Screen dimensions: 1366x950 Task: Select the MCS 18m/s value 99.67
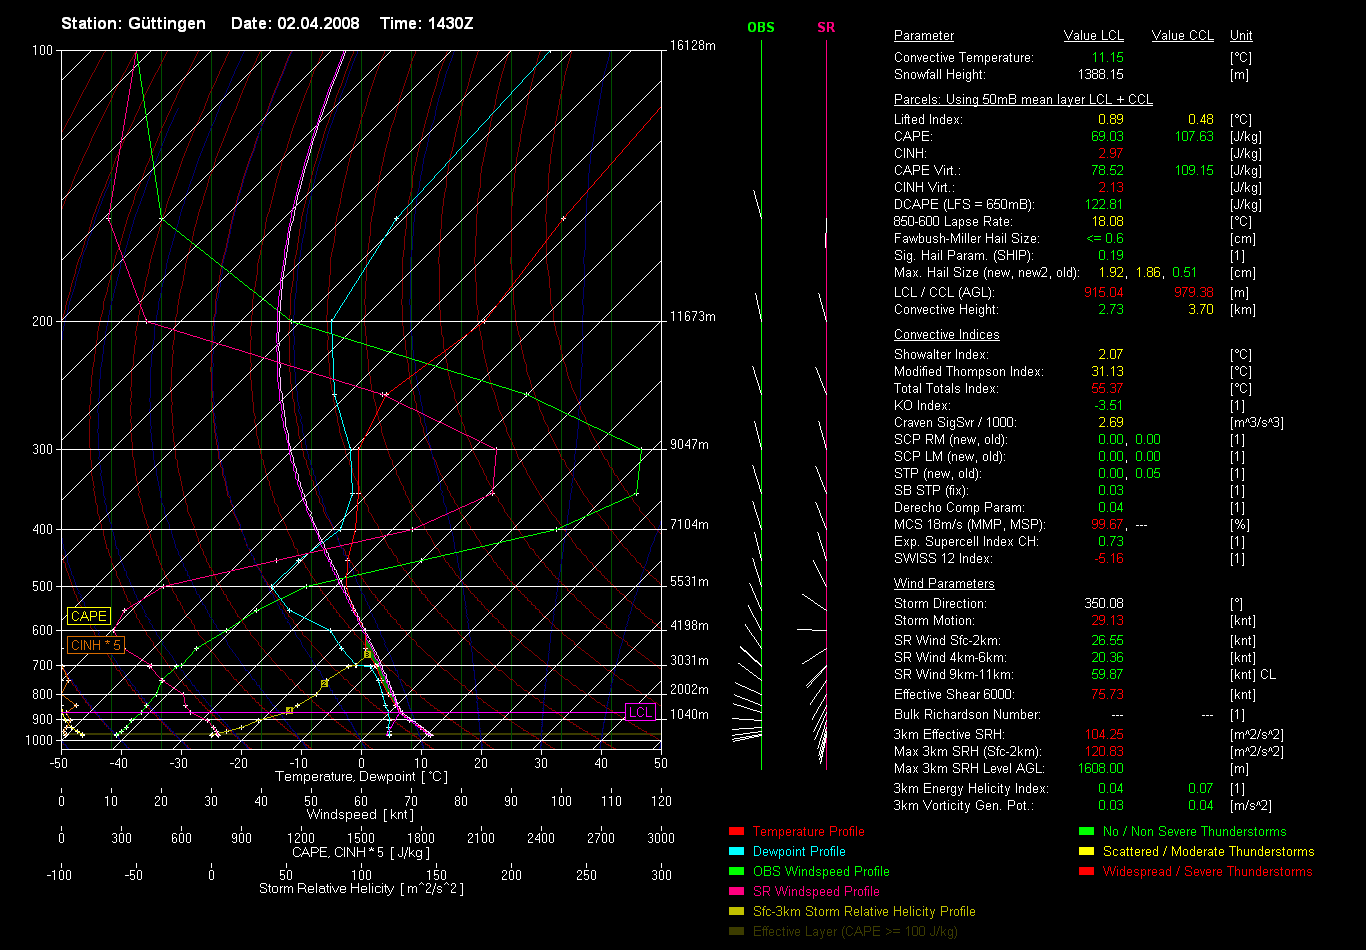click(x=1106, y=525)
